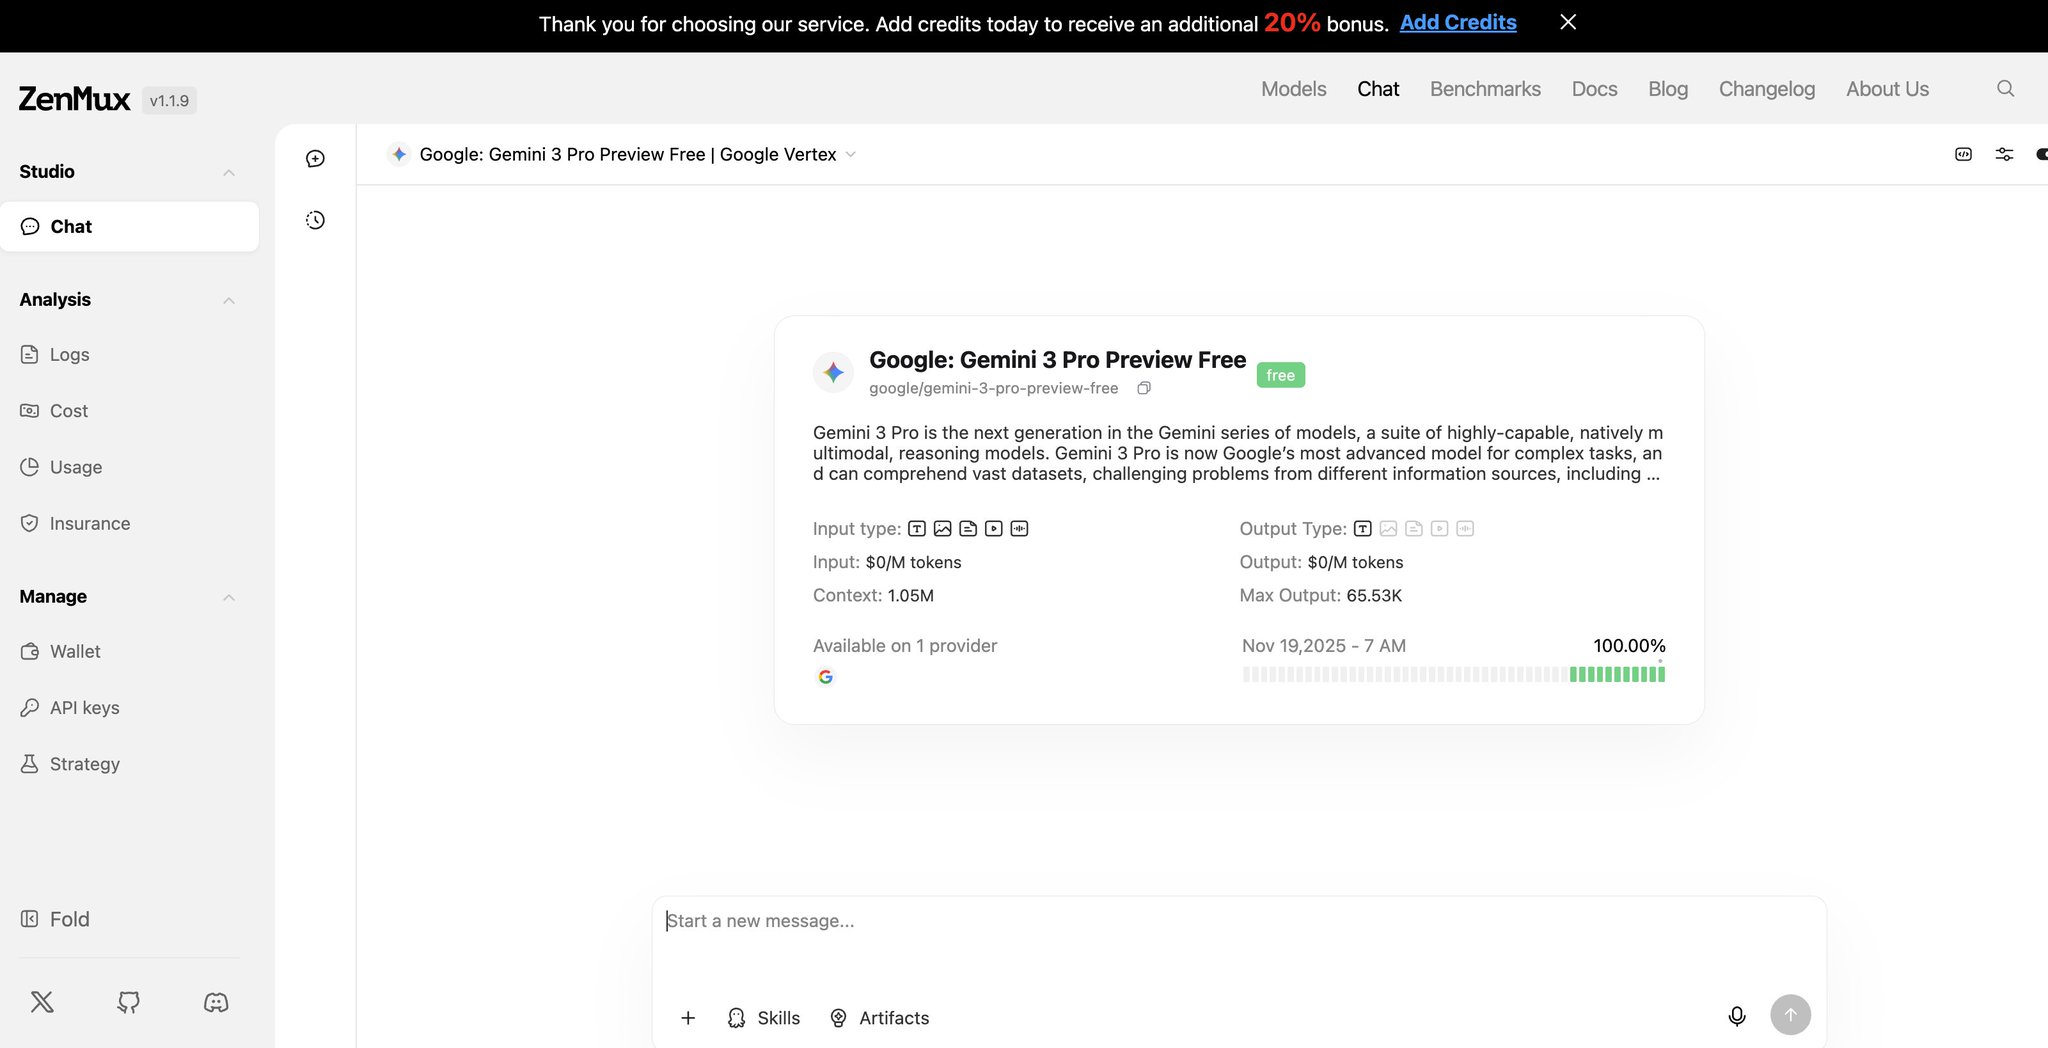Viewport: 2048px width, 1048px height.
Task: Open chat history clock icon
Action: [x=315, y=220]
